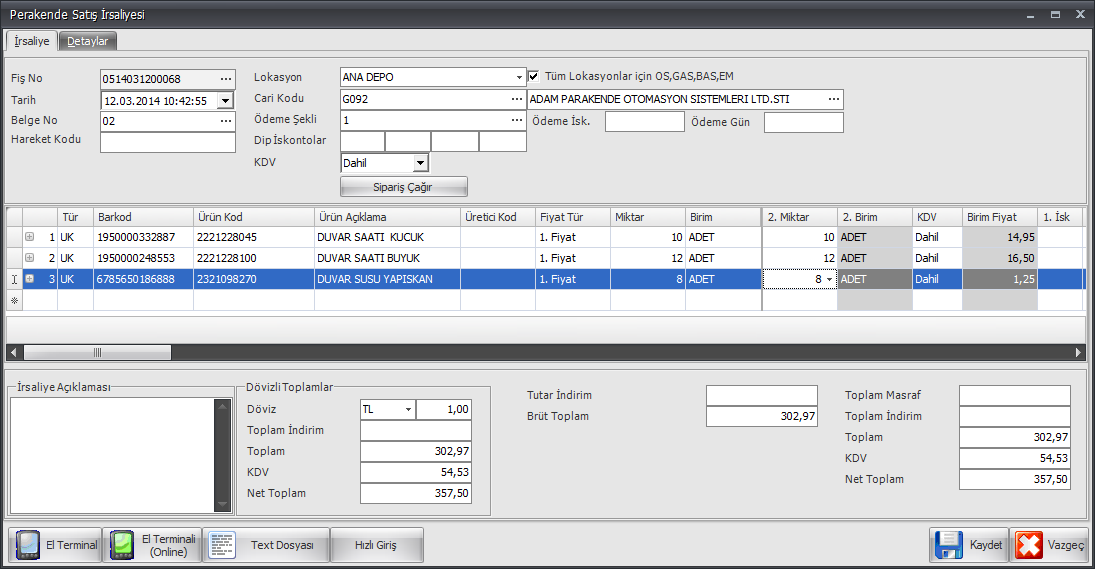Open Belge No lookup ellipsis button
Screen dimensions: 1095x569
point(226,121)
